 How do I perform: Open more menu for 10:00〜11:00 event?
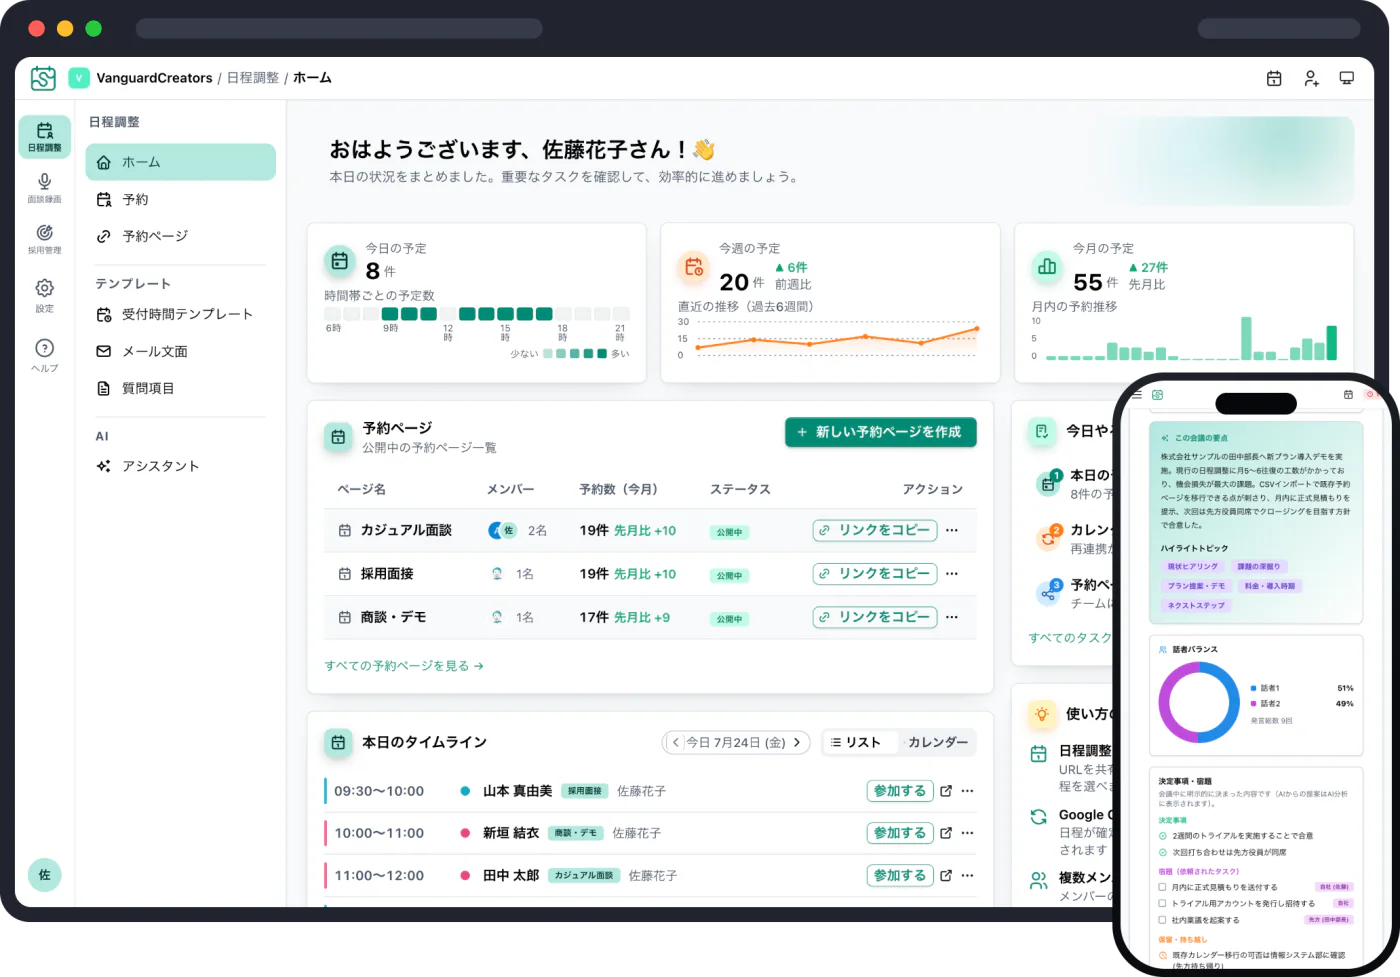967,833
